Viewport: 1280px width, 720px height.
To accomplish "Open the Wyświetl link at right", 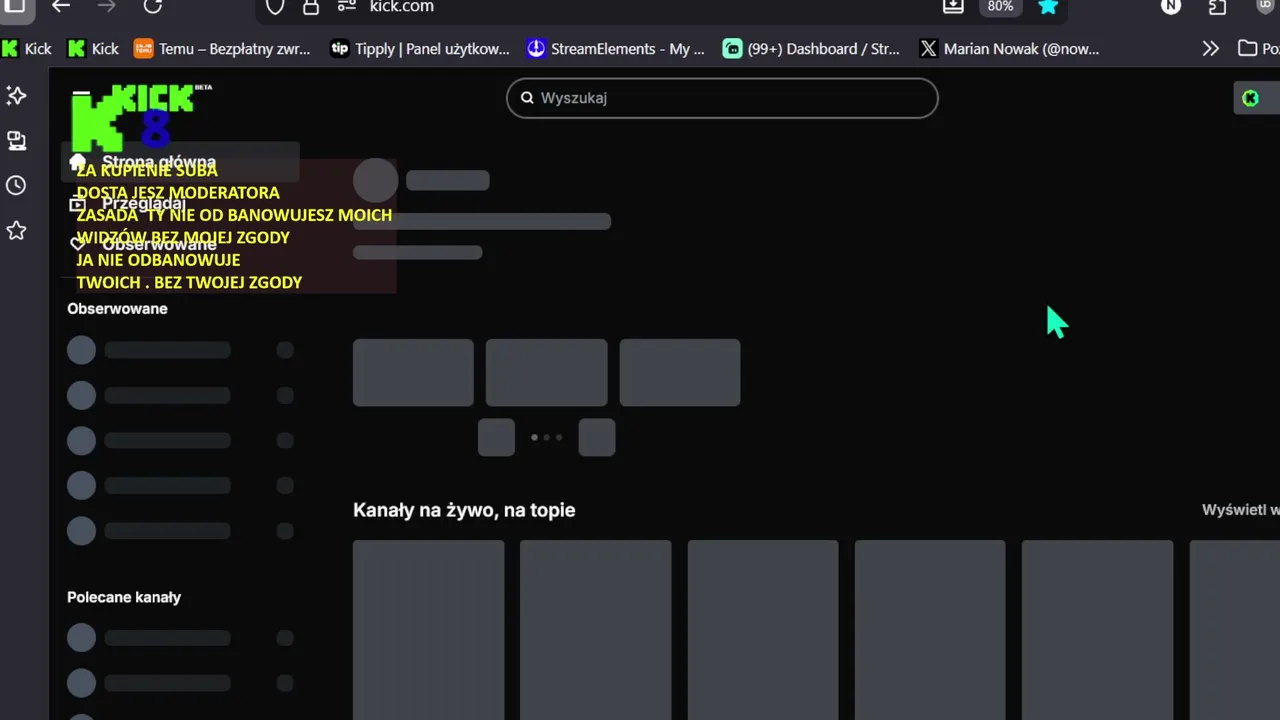I will tap(1241, 510).
